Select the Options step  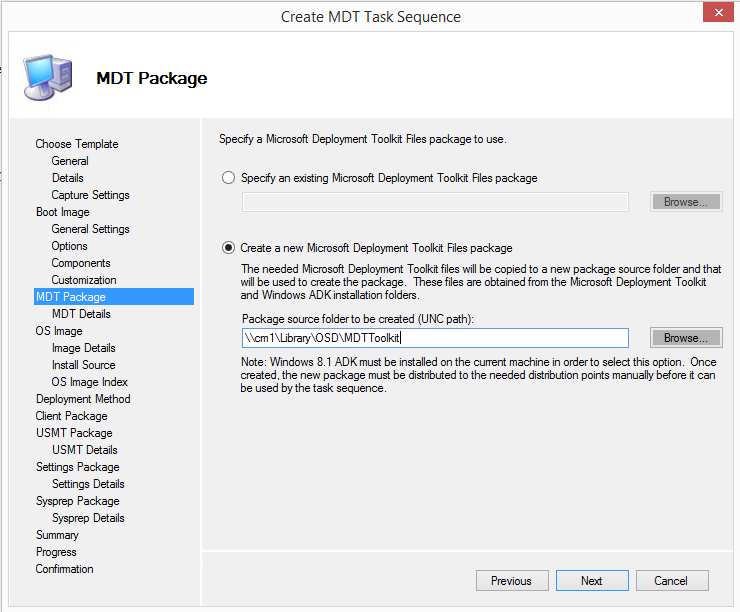click(69, 246)
